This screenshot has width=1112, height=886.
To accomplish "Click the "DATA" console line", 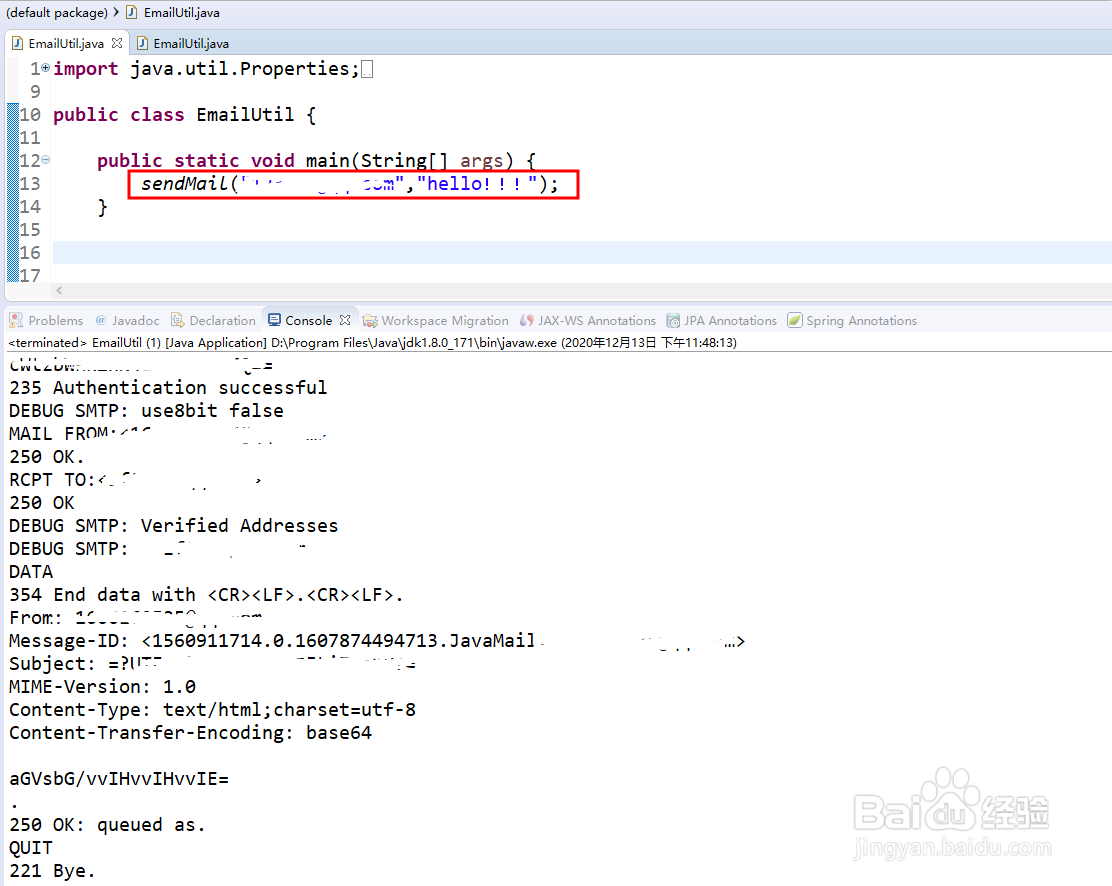I will (30, 572).
